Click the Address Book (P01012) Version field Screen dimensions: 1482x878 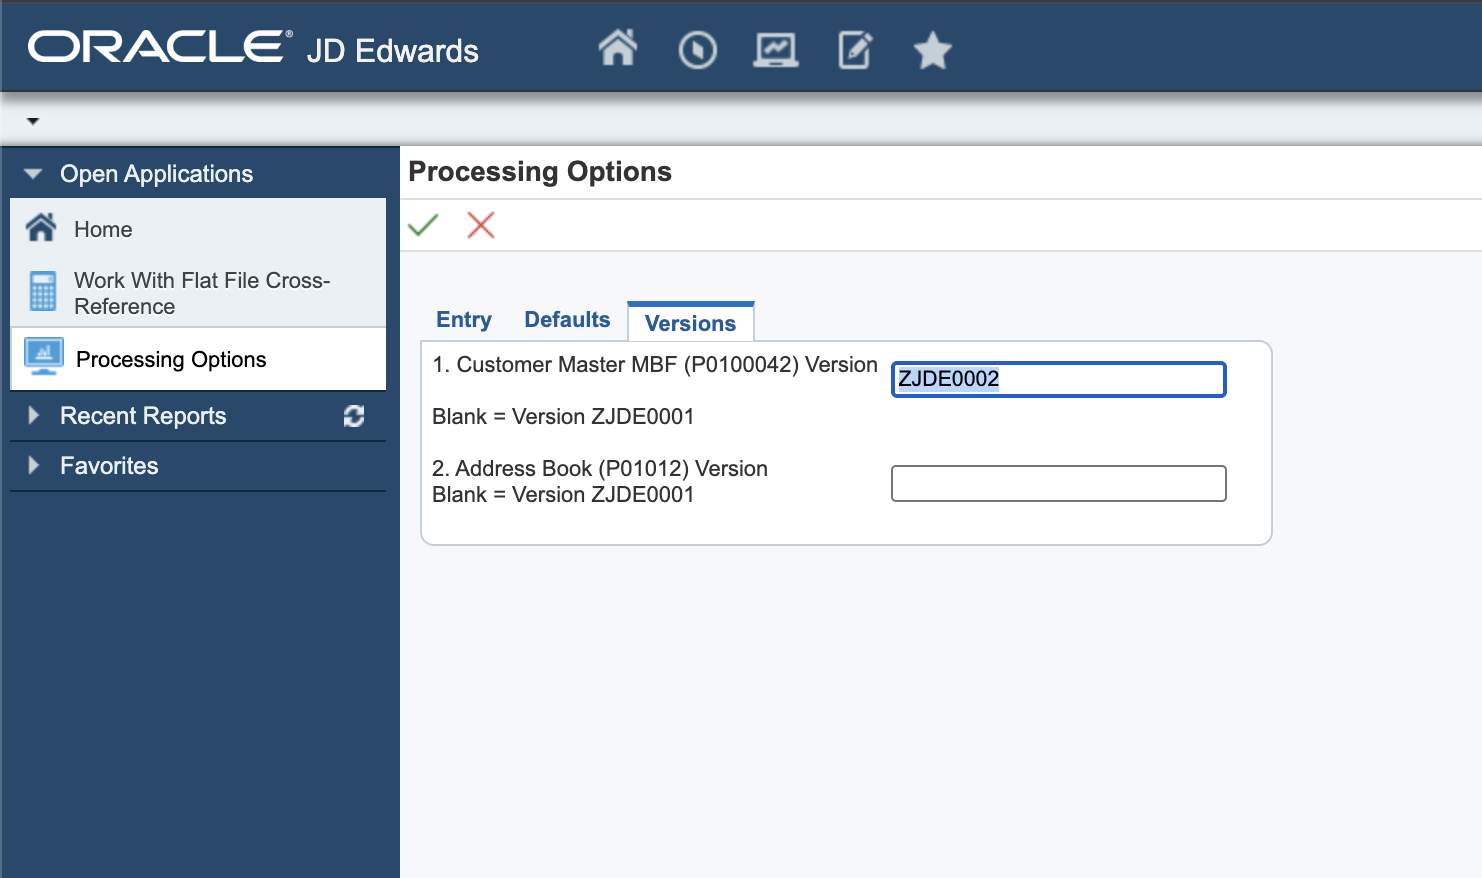click(x=1058, y=484)
